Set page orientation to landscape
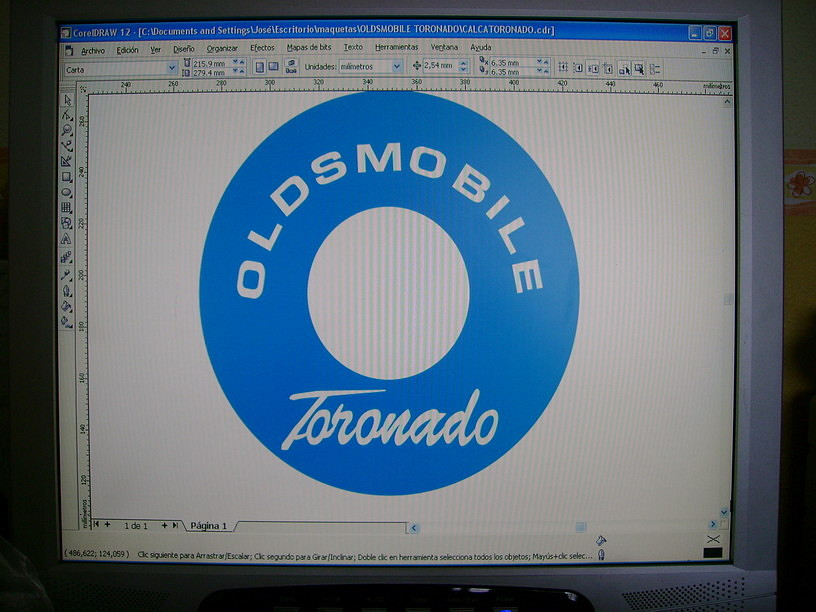Viewport: 816px width, 612px height. [x=273, y=67]
